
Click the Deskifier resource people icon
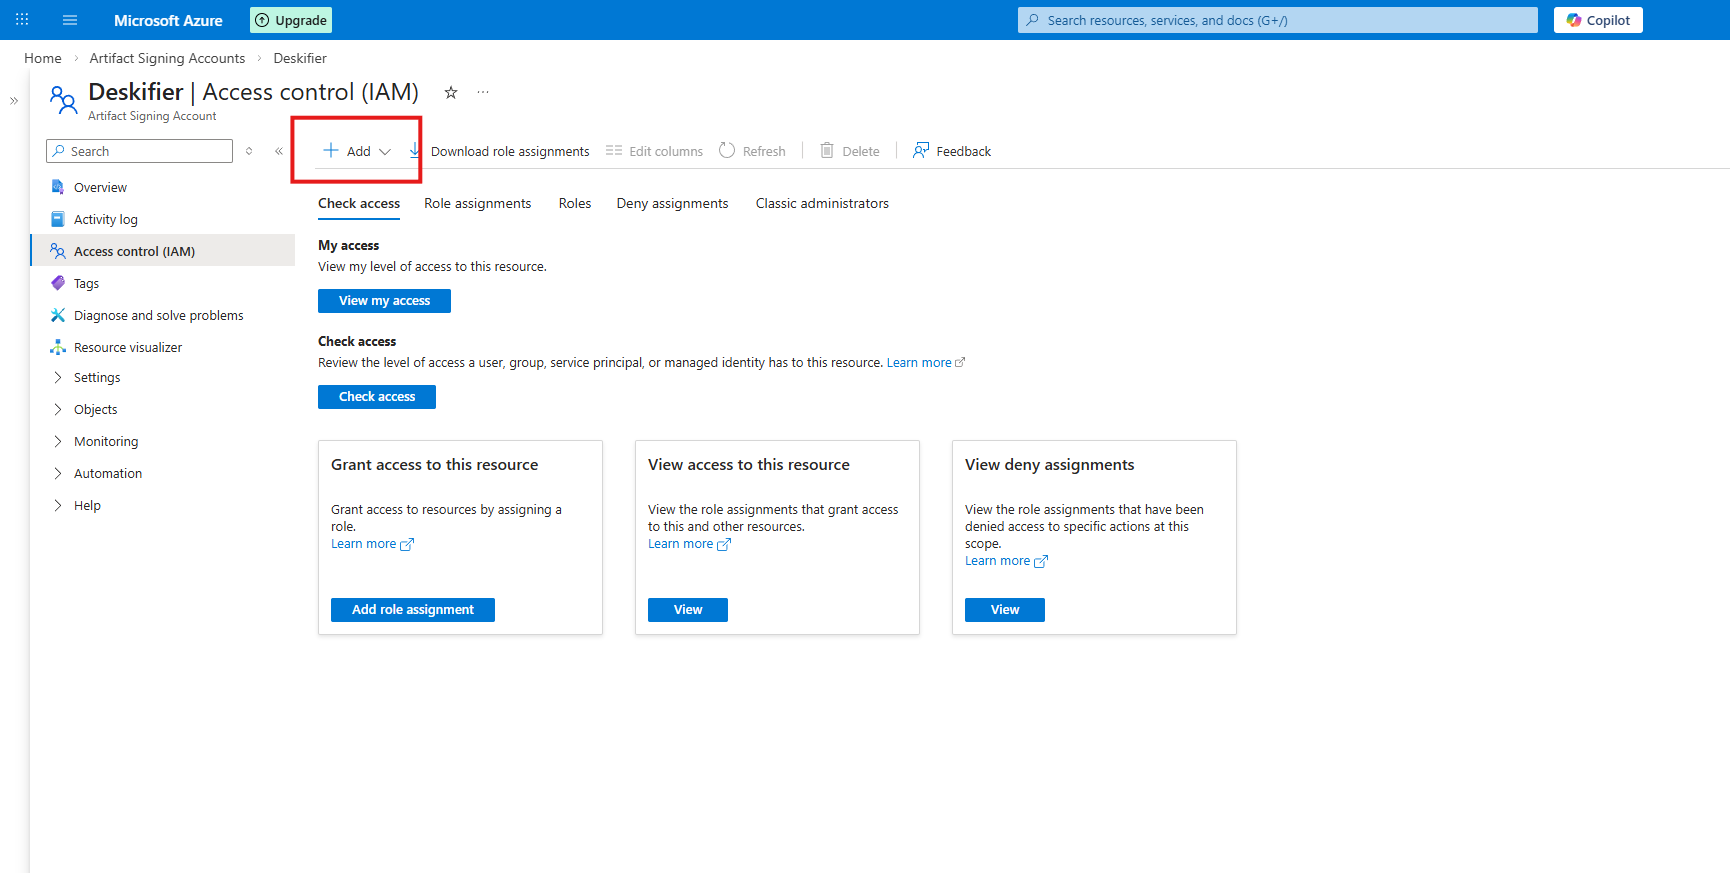point(63,100)
